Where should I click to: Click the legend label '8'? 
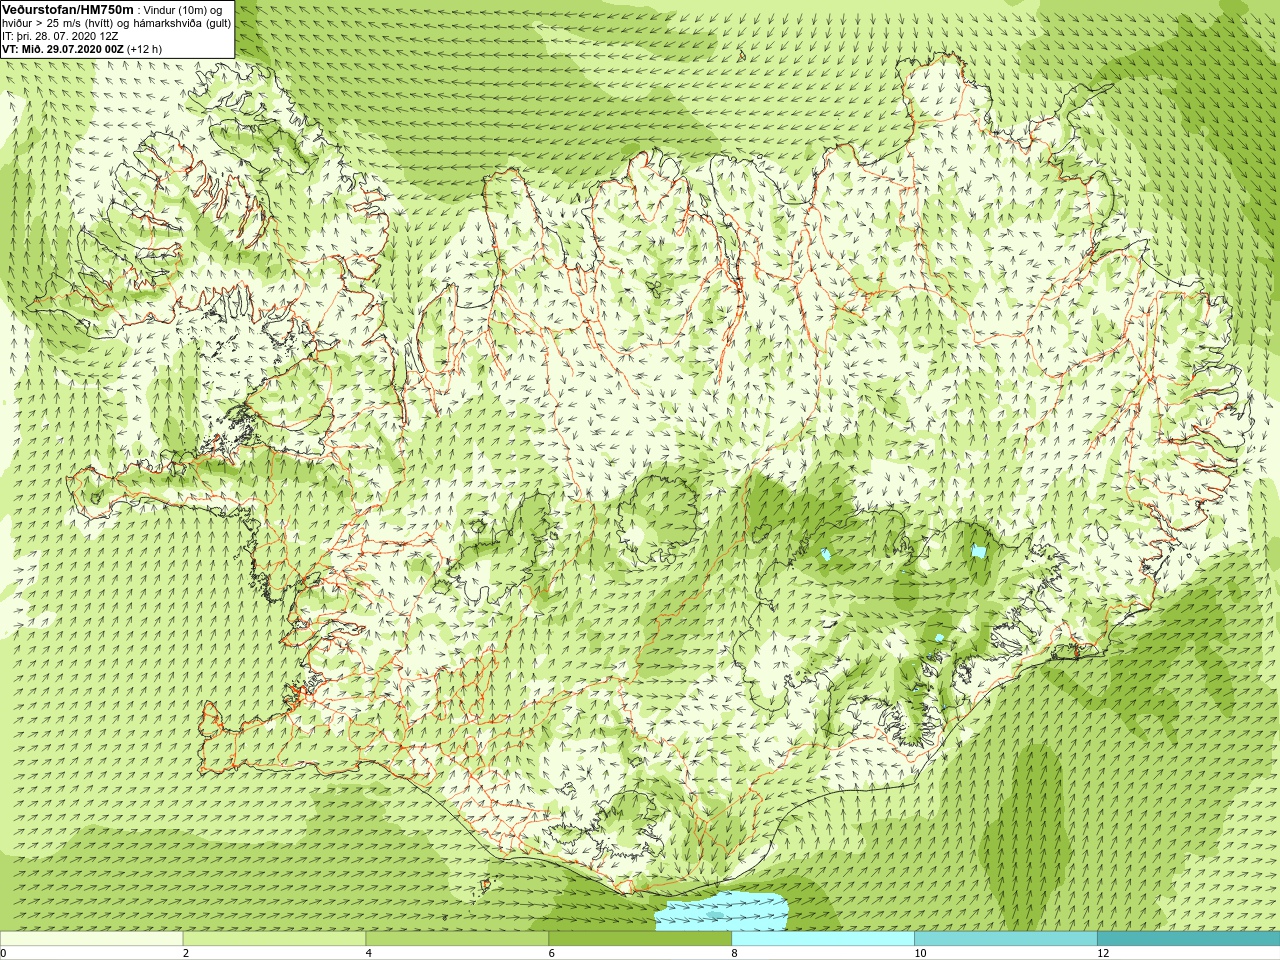735,953
